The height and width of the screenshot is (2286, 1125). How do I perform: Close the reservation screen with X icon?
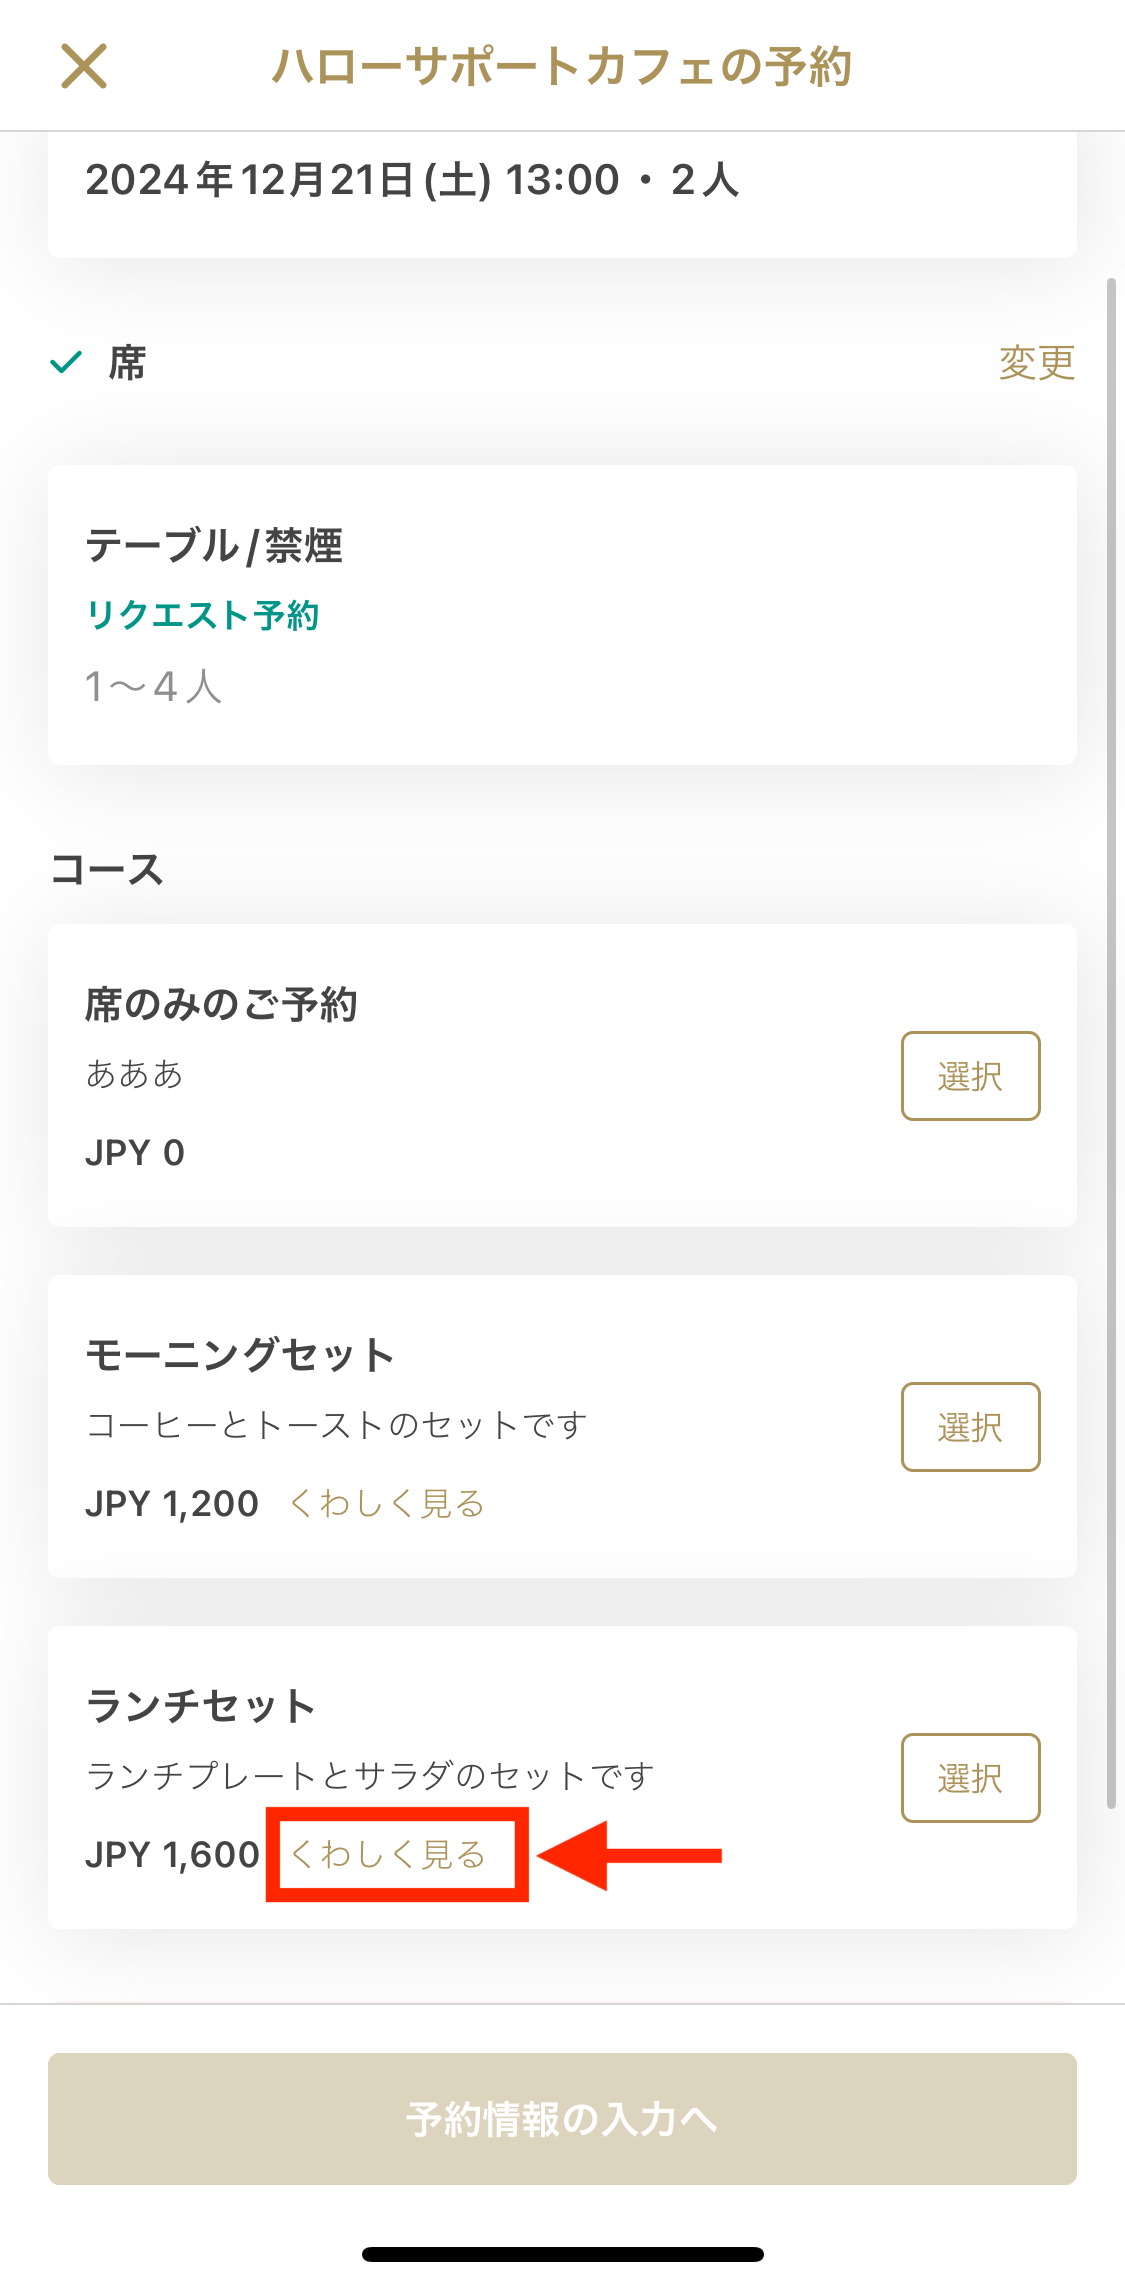pos(84,67)
